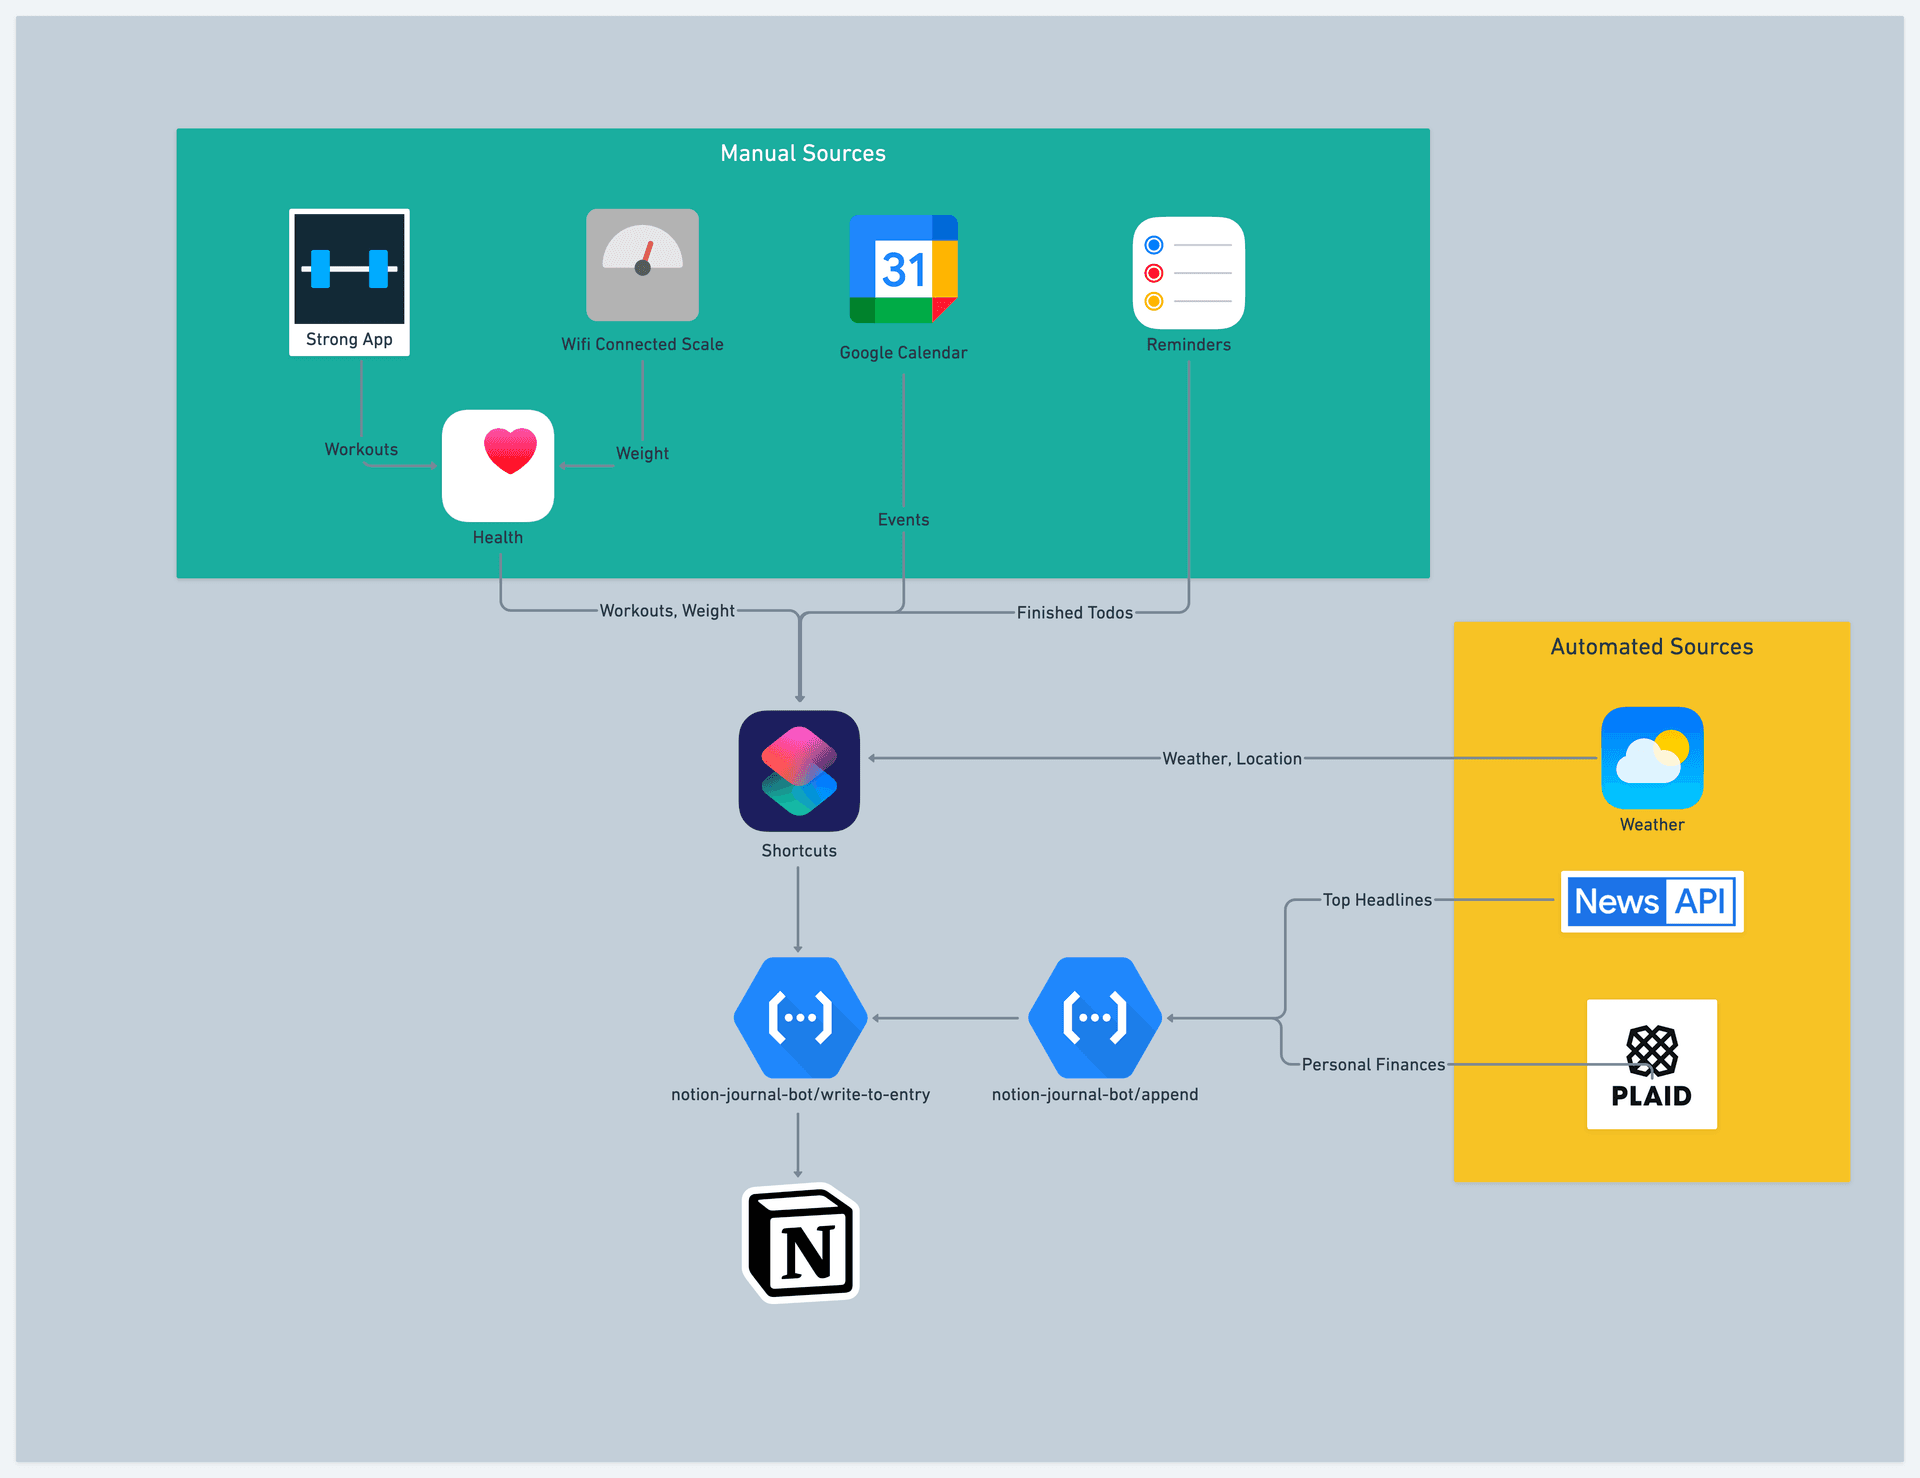Select the Weather, Location arrow label
This screenshot has height=1478, width=1920.
coord(1231,758)
